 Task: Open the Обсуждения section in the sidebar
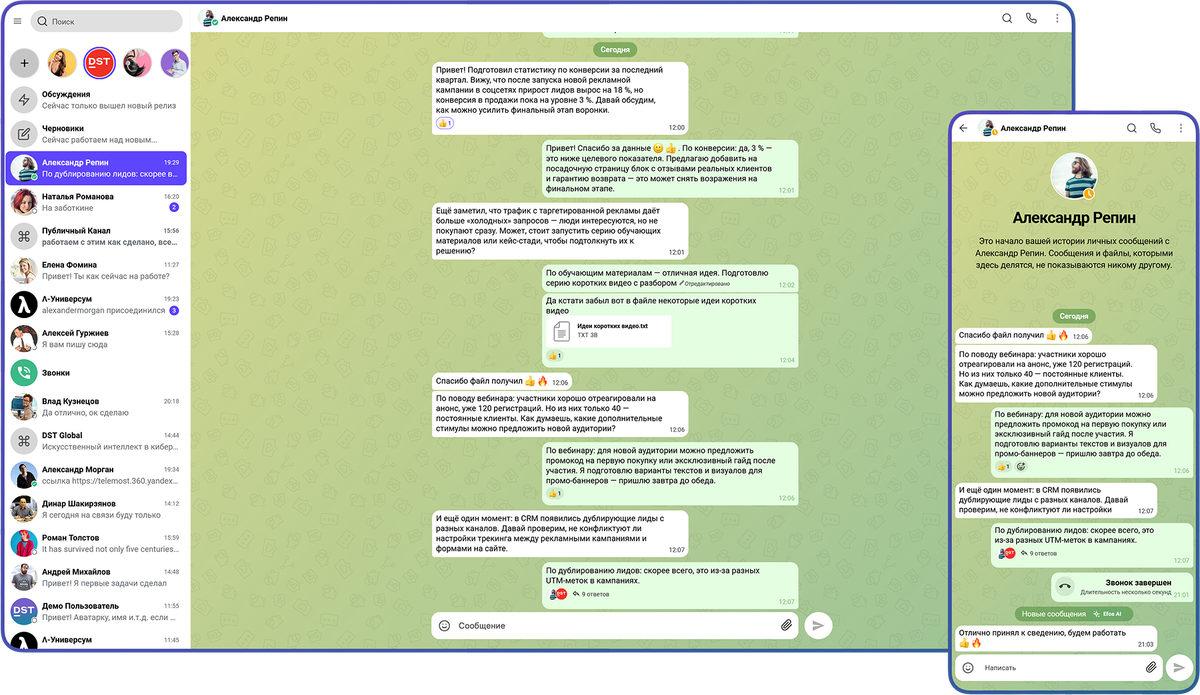pyautogui.click(x=96, y=100)
